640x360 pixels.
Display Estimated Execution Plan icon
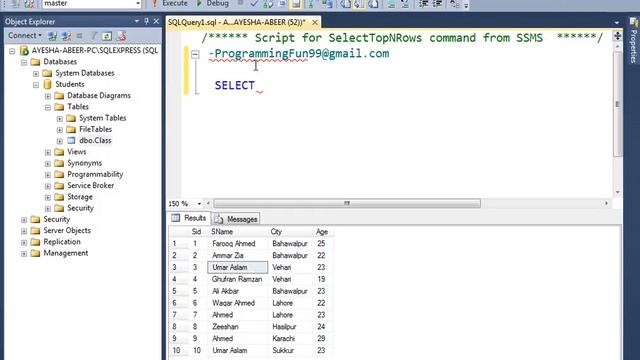(268, 4)
